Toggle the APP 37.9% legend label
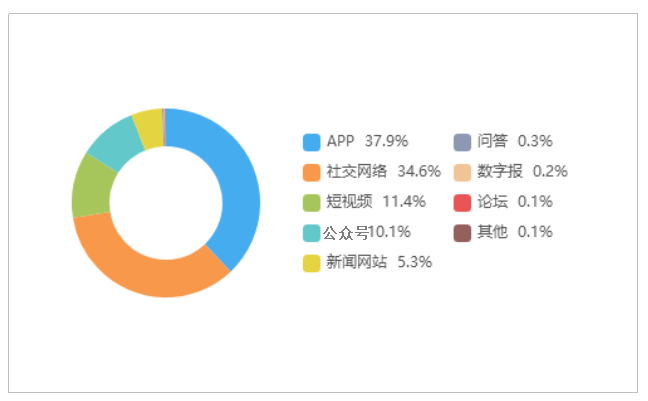This screenshot has width=648, height=401. (367, 141)
